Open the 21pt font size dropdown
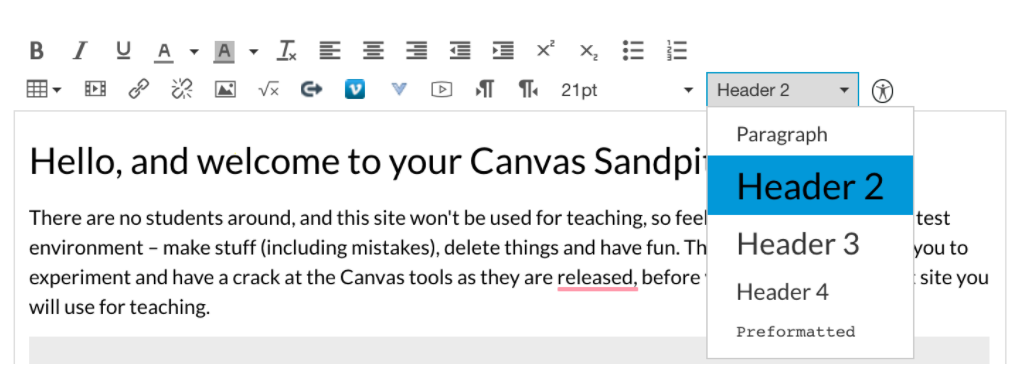The height and width of the screenshot is (385, 1025). click(x=626, y=90)
